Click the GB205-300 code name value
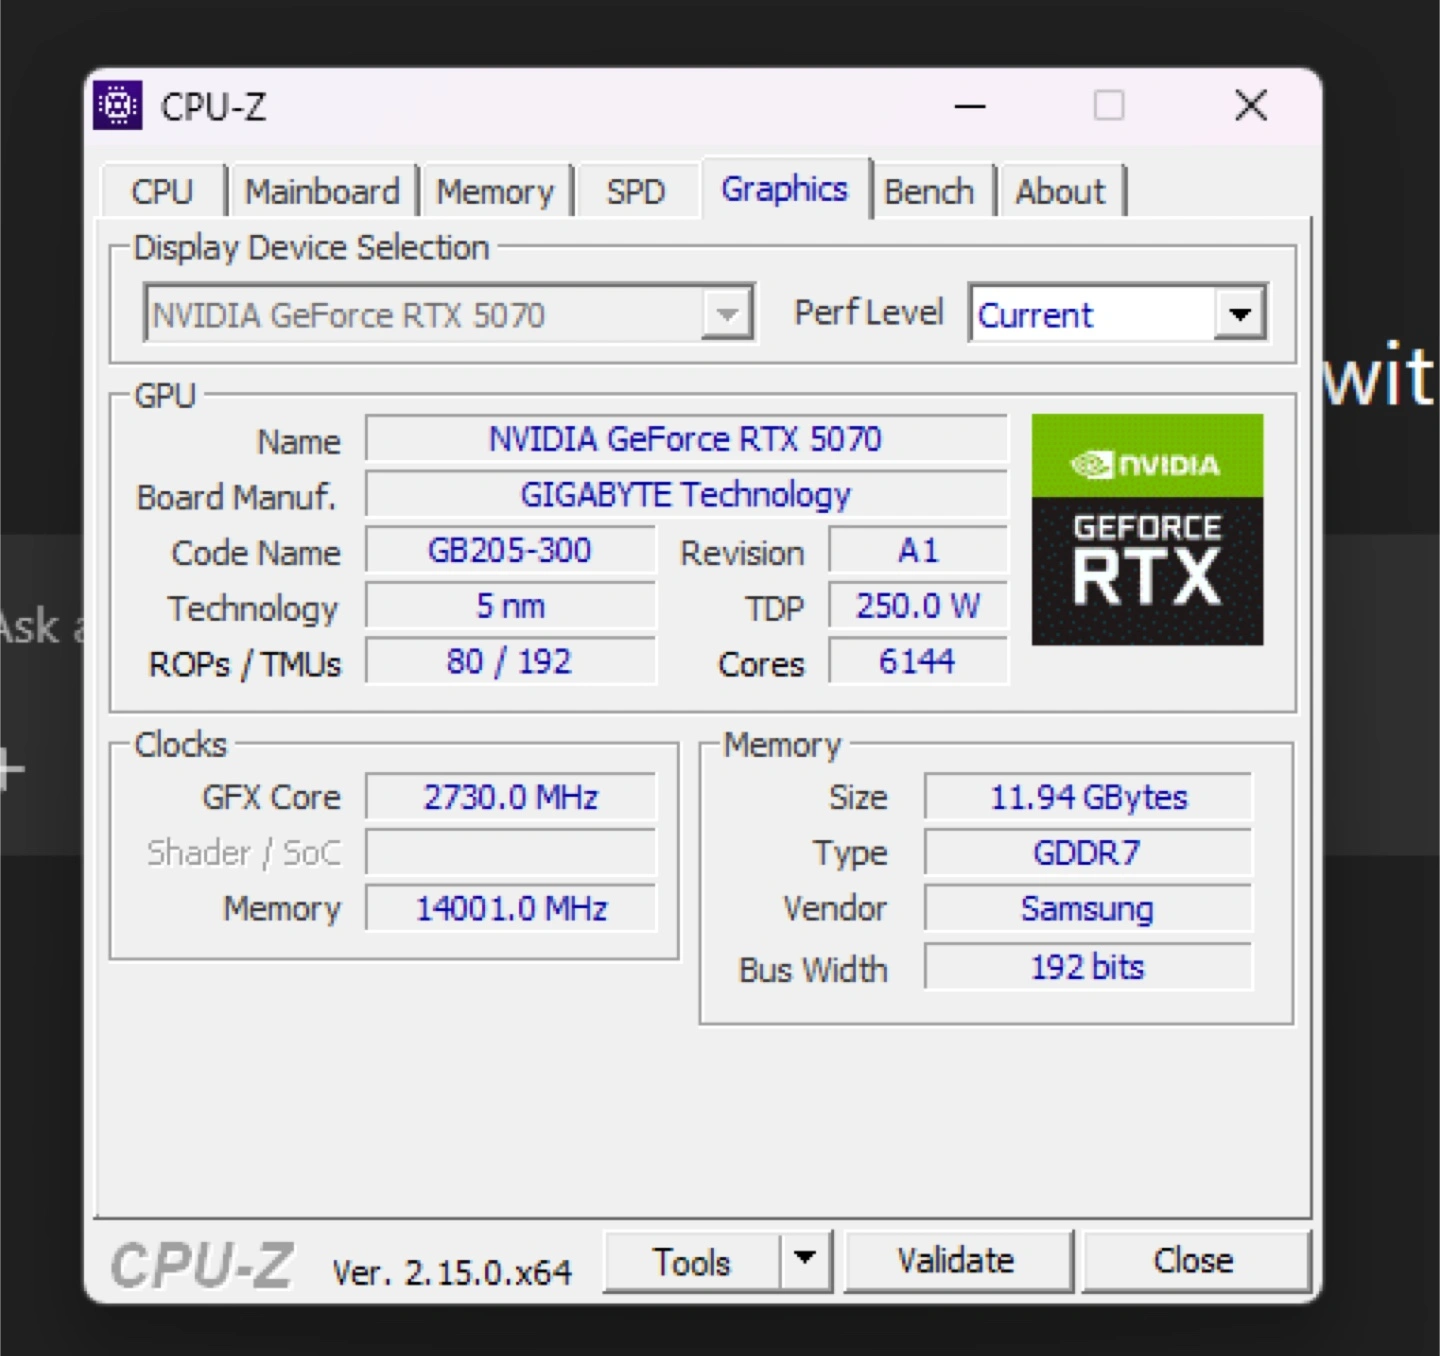 pyautogui.click(x=510, y=550)
